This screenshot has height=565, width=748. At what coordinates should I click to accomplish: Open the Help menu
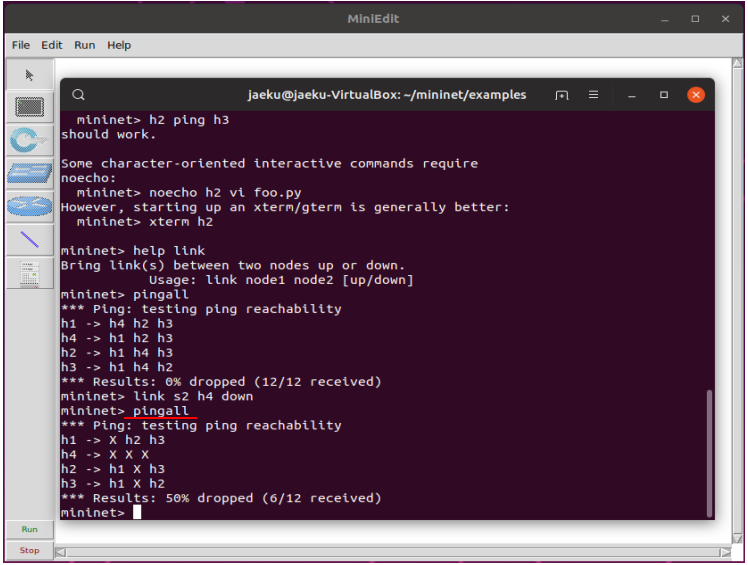click(x=119, y=45)
